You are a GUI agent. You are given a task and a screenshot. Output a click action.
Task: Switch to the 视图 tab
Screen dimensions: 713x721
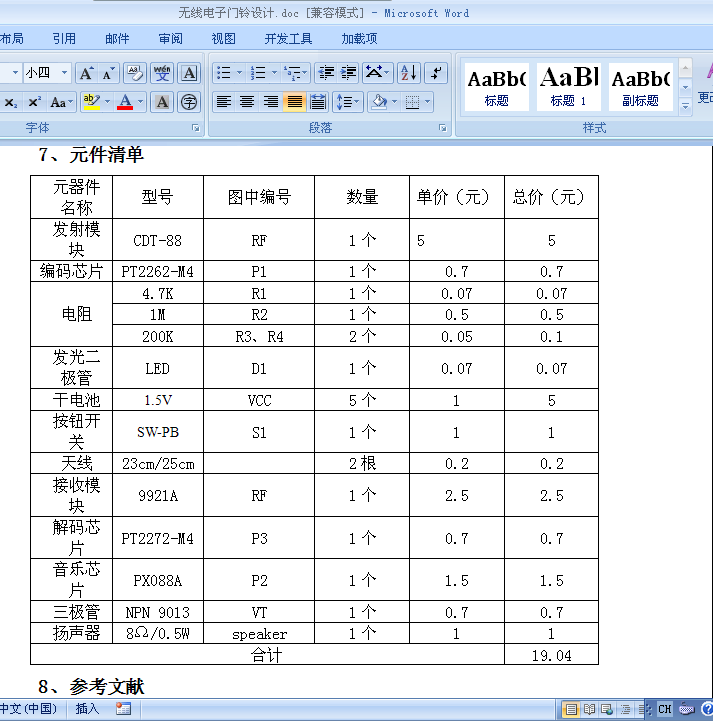(223, 39)
